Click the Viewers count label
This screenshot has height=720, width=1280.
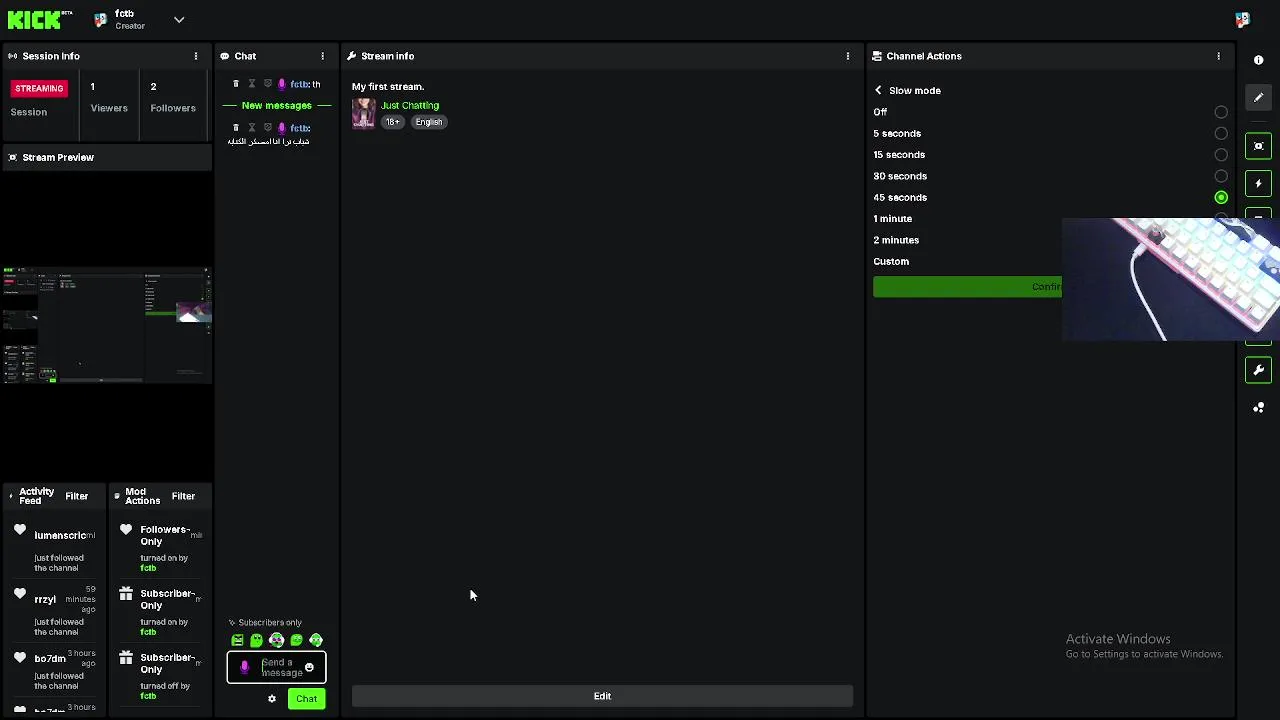coord(109,108)
